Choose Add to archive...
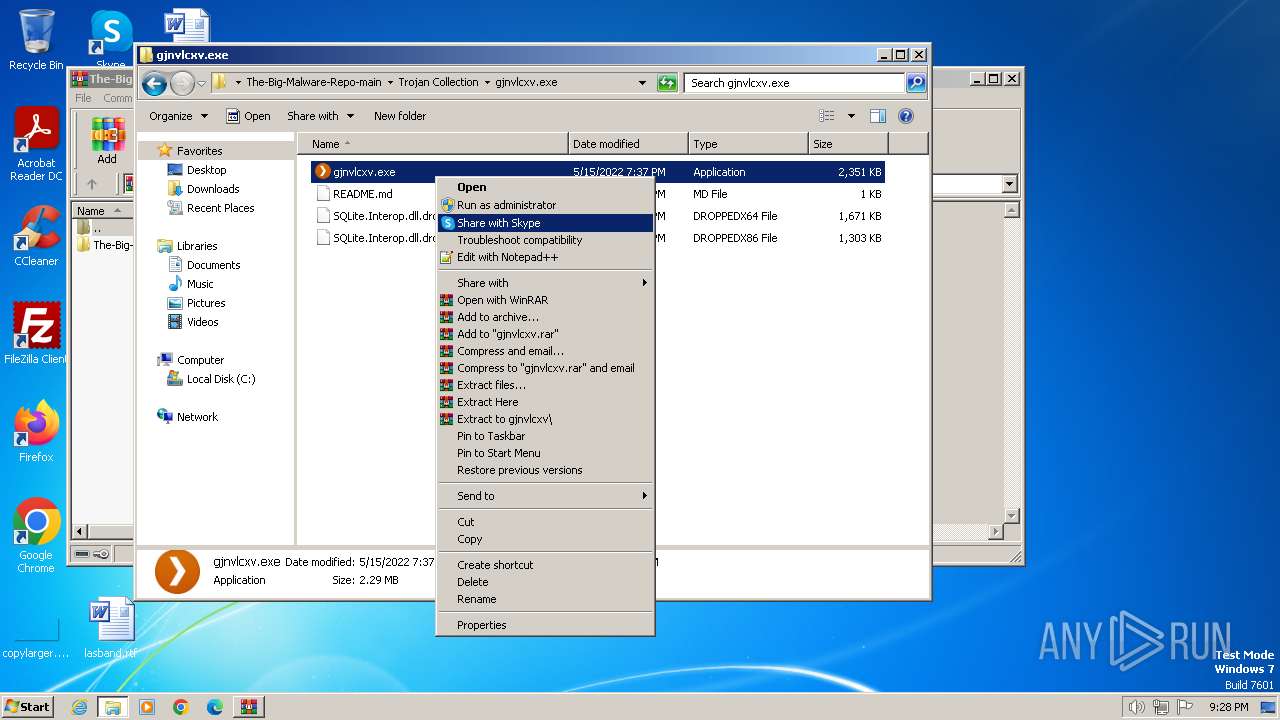This screenshot has width=1280, height=720. click(545, 317)
